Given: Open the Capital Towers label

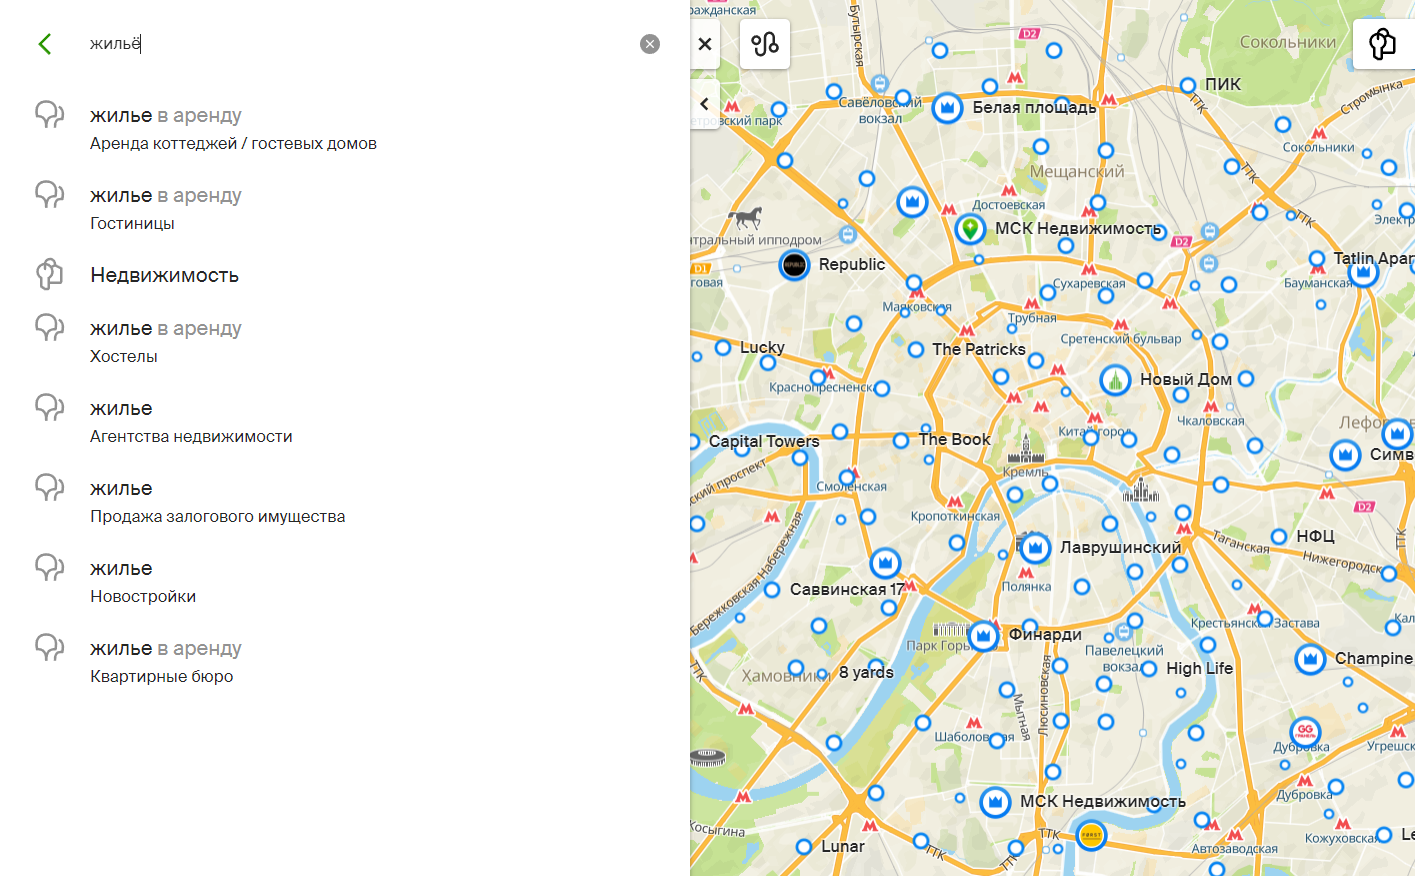Looking at the screenshot, I should tap(764, 441).
